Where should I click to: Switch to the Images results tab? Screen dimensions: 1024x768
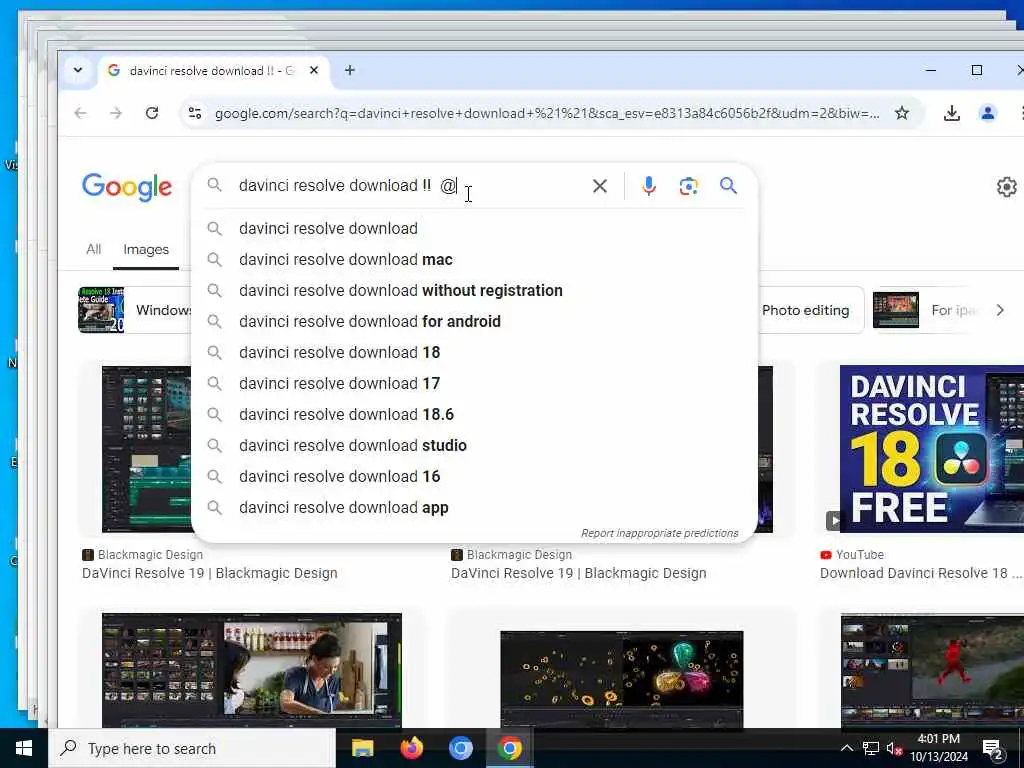146,249
